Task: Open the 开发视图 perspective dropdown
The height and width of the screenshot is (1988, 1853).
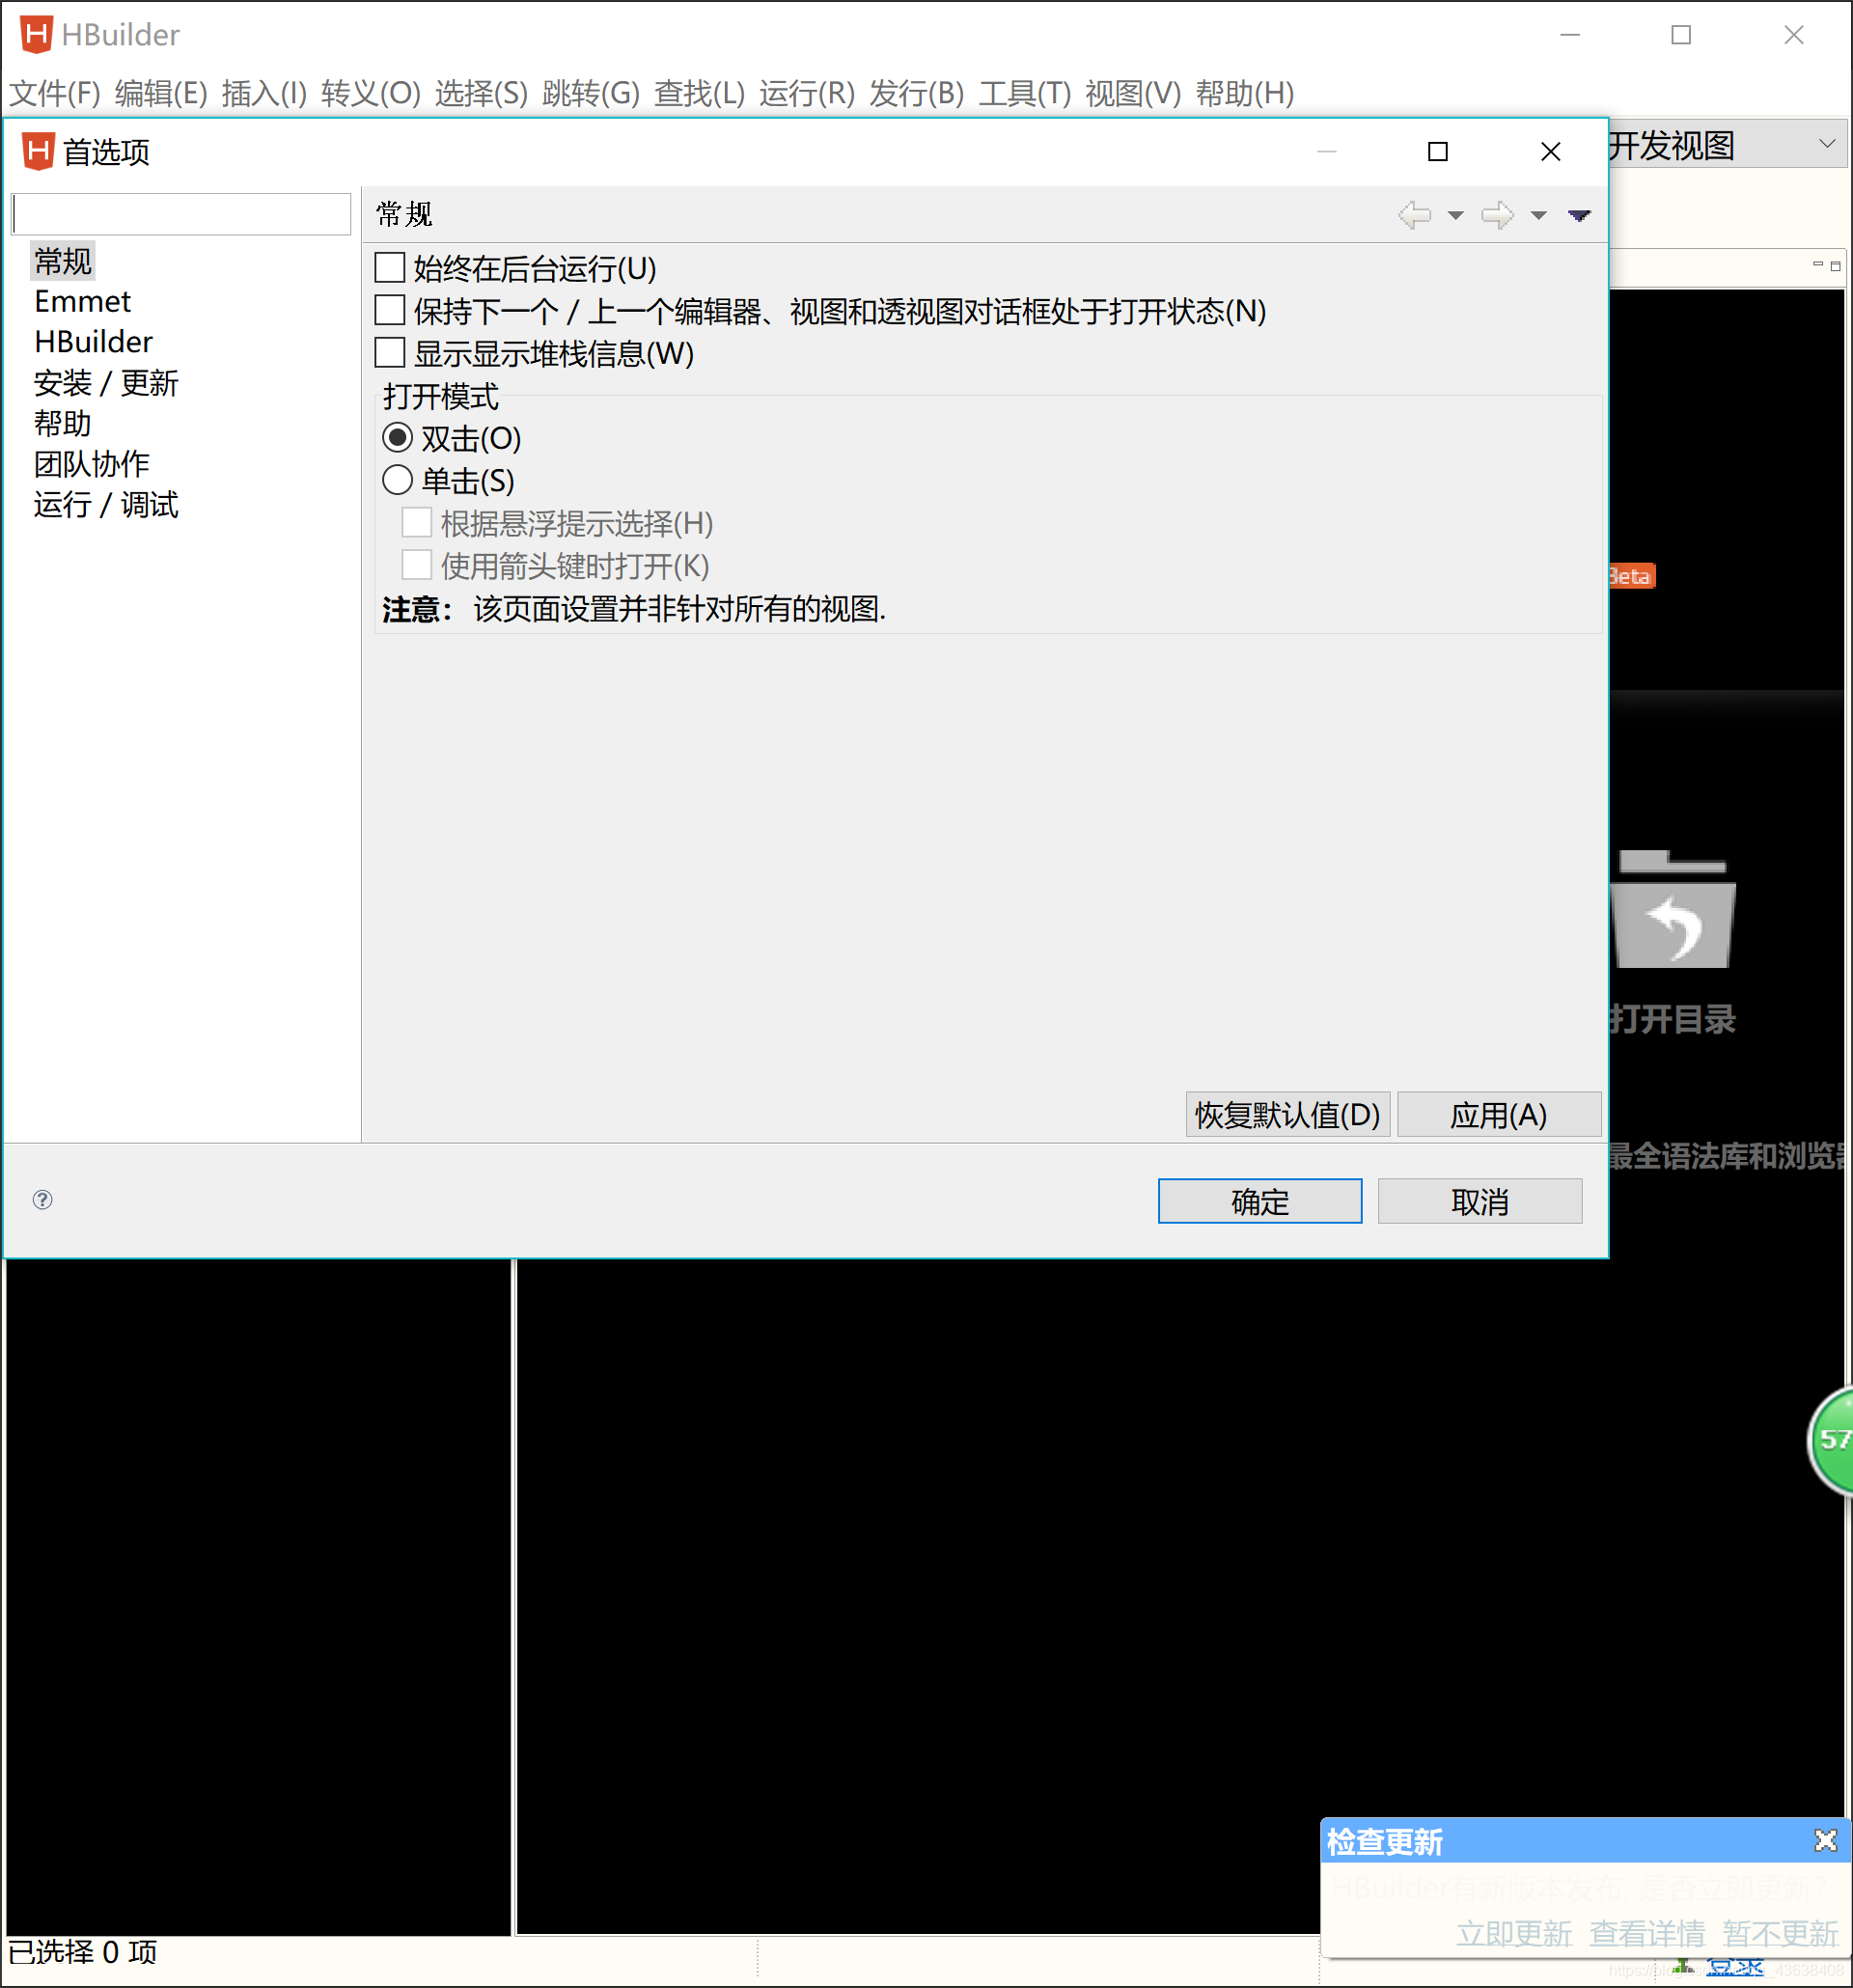Action: (1827, 143)
